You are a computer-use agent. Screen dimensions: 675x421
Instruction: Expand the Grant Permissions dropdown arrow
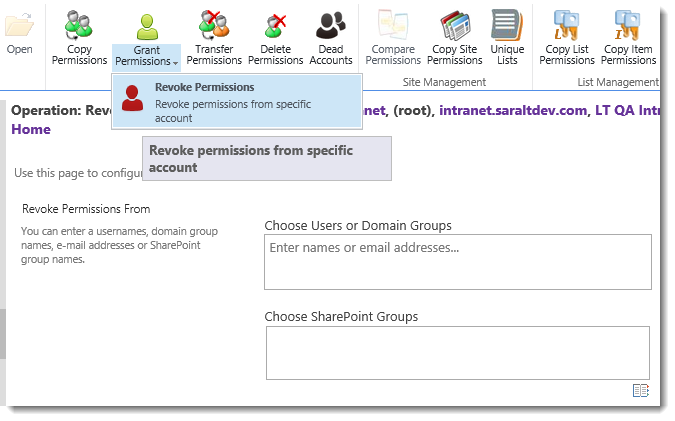[x=176, y=63]
